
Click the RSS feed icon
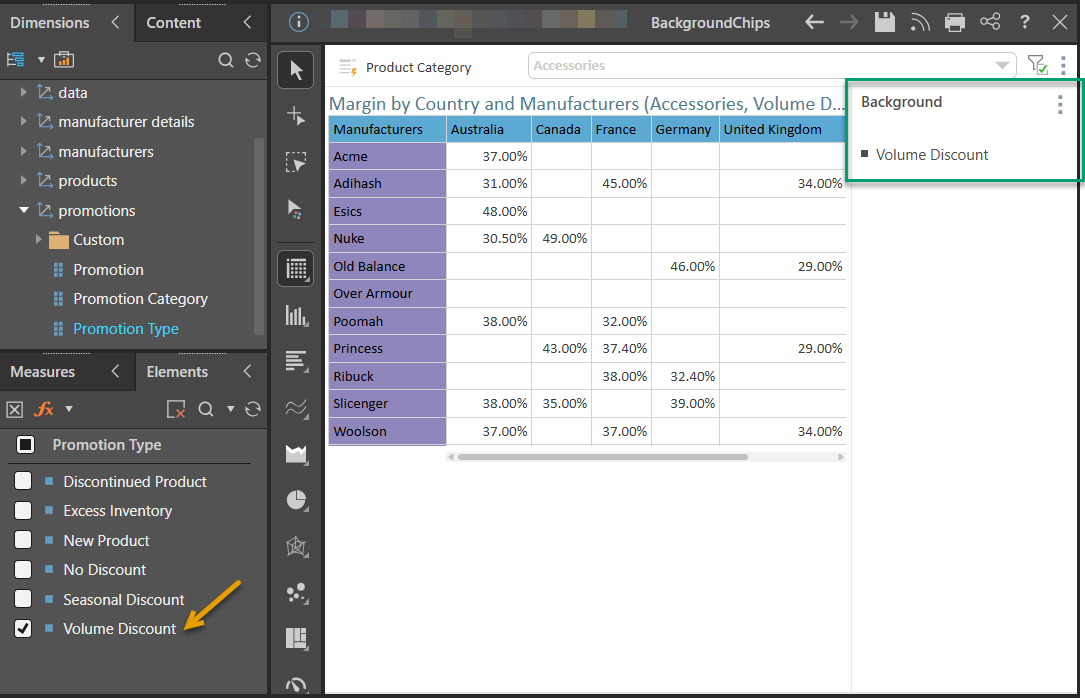point(920,22)
